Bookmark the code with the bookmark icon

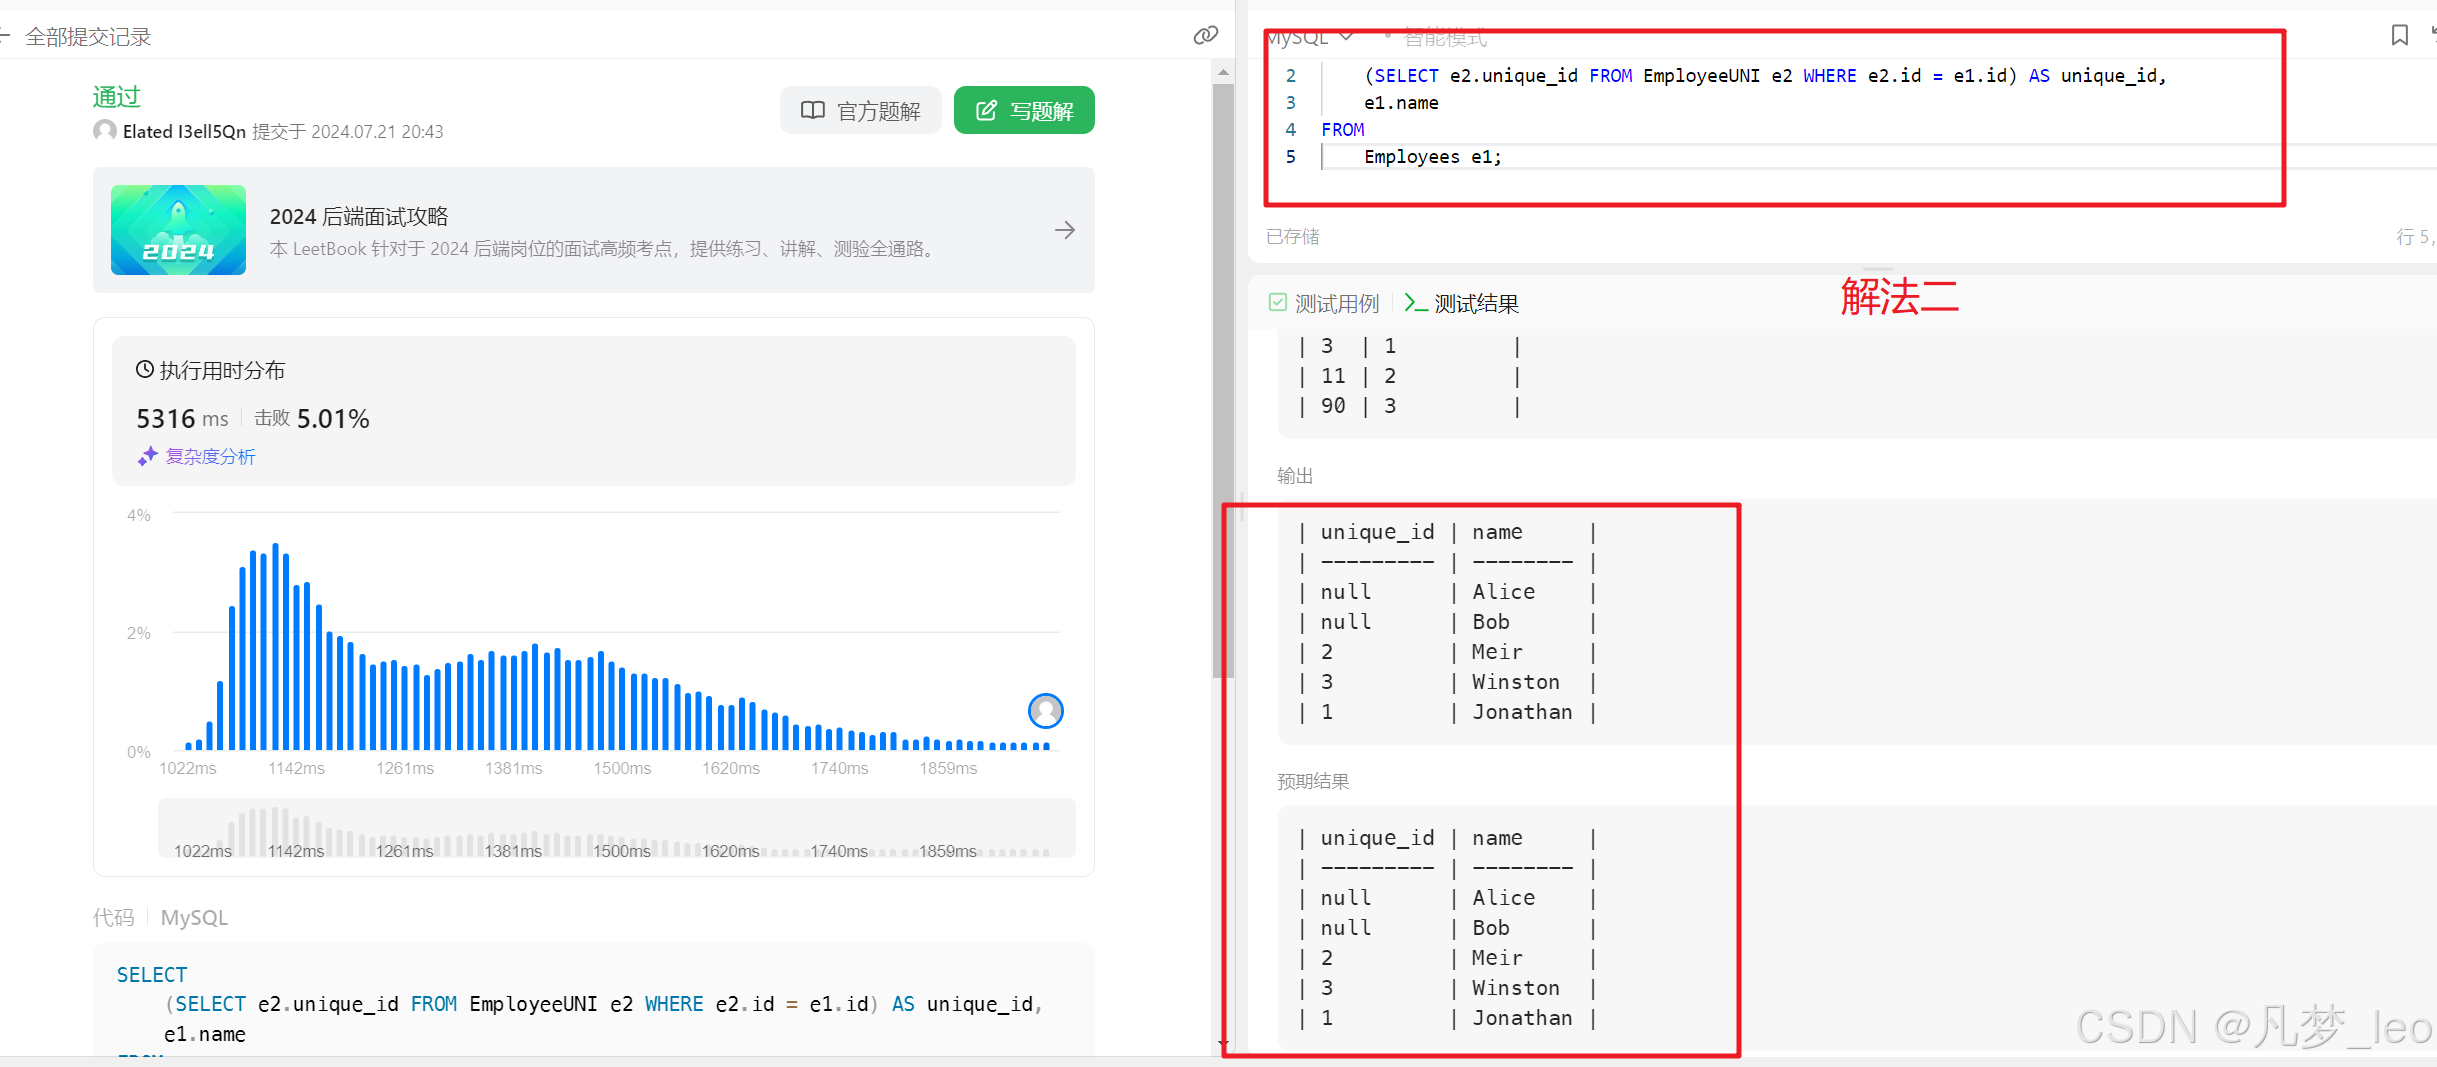click(2400, 36)
